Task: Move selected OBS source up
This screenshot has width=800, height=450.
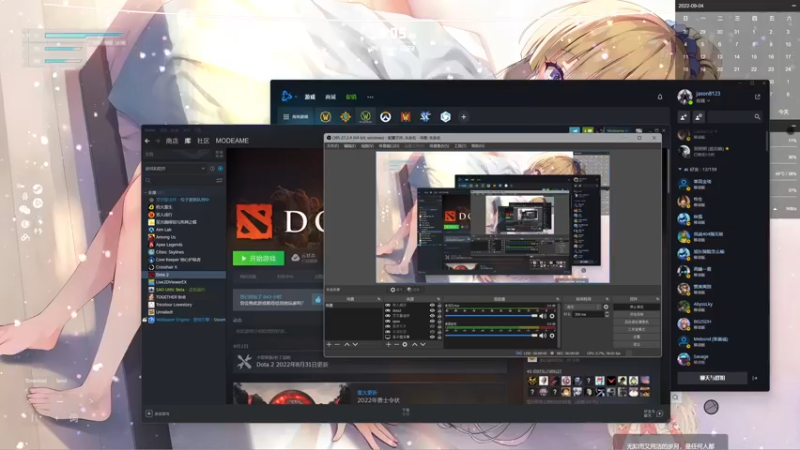Action: coord(414,344)
